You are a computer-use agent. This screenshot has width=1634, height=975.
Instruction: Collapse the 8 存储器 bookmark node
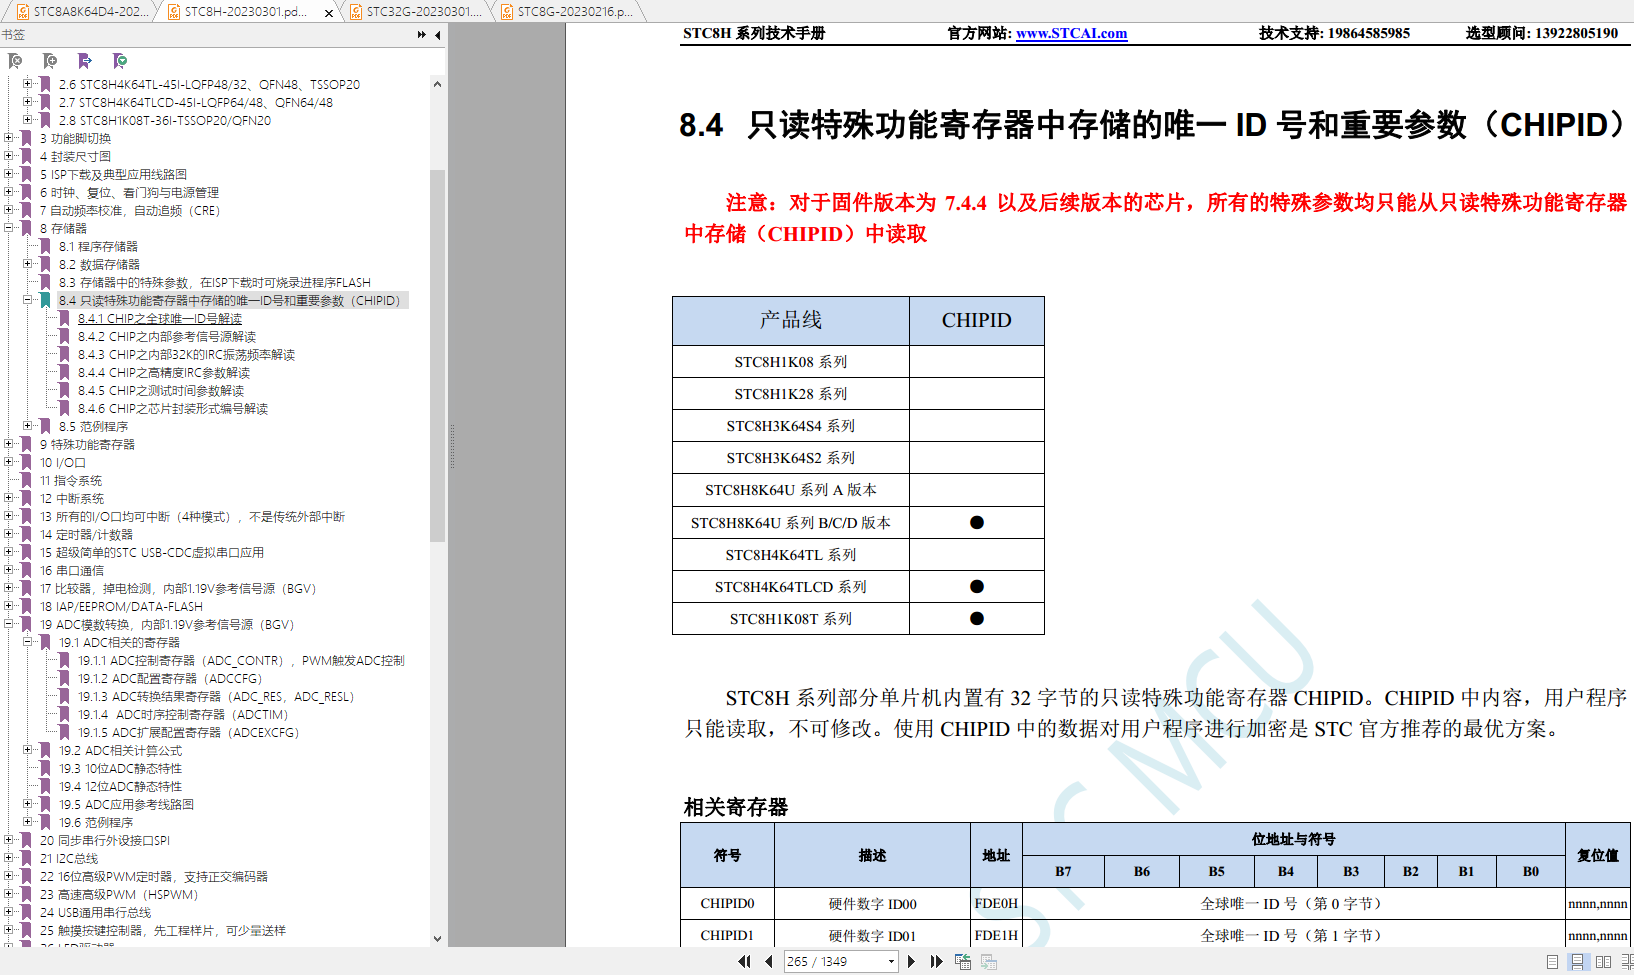9,228
